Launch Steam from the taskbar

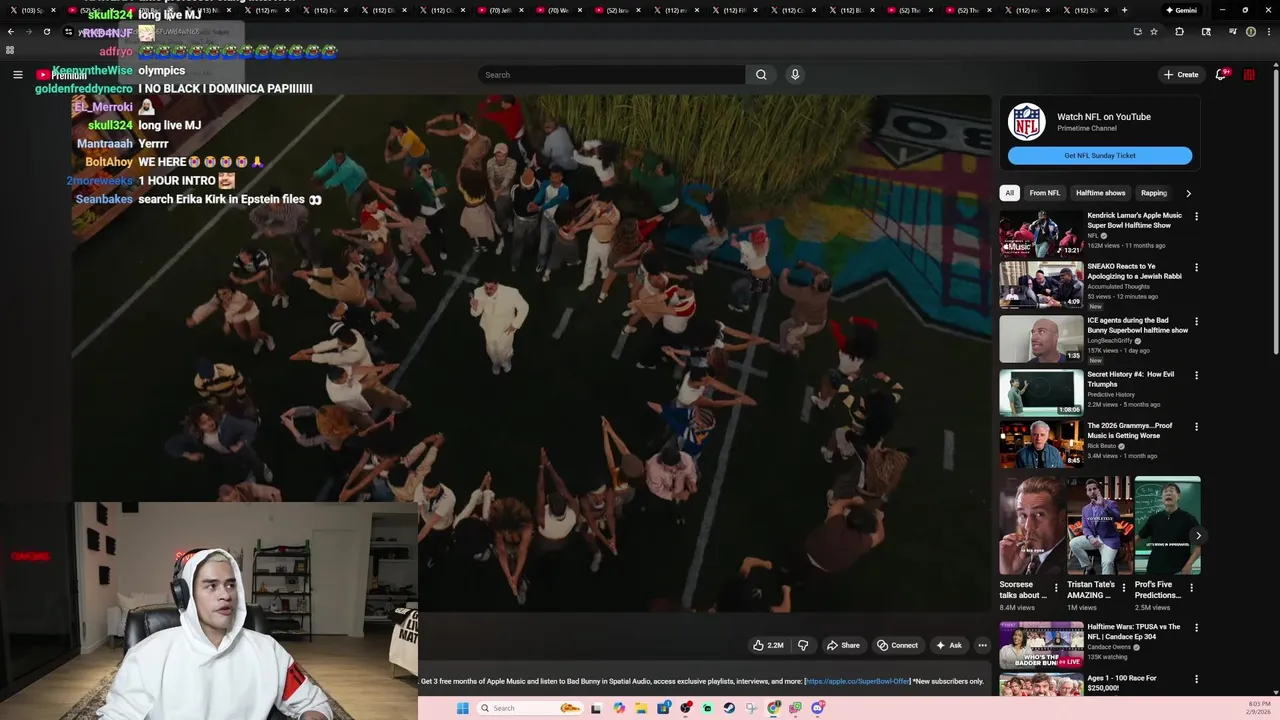729,708
